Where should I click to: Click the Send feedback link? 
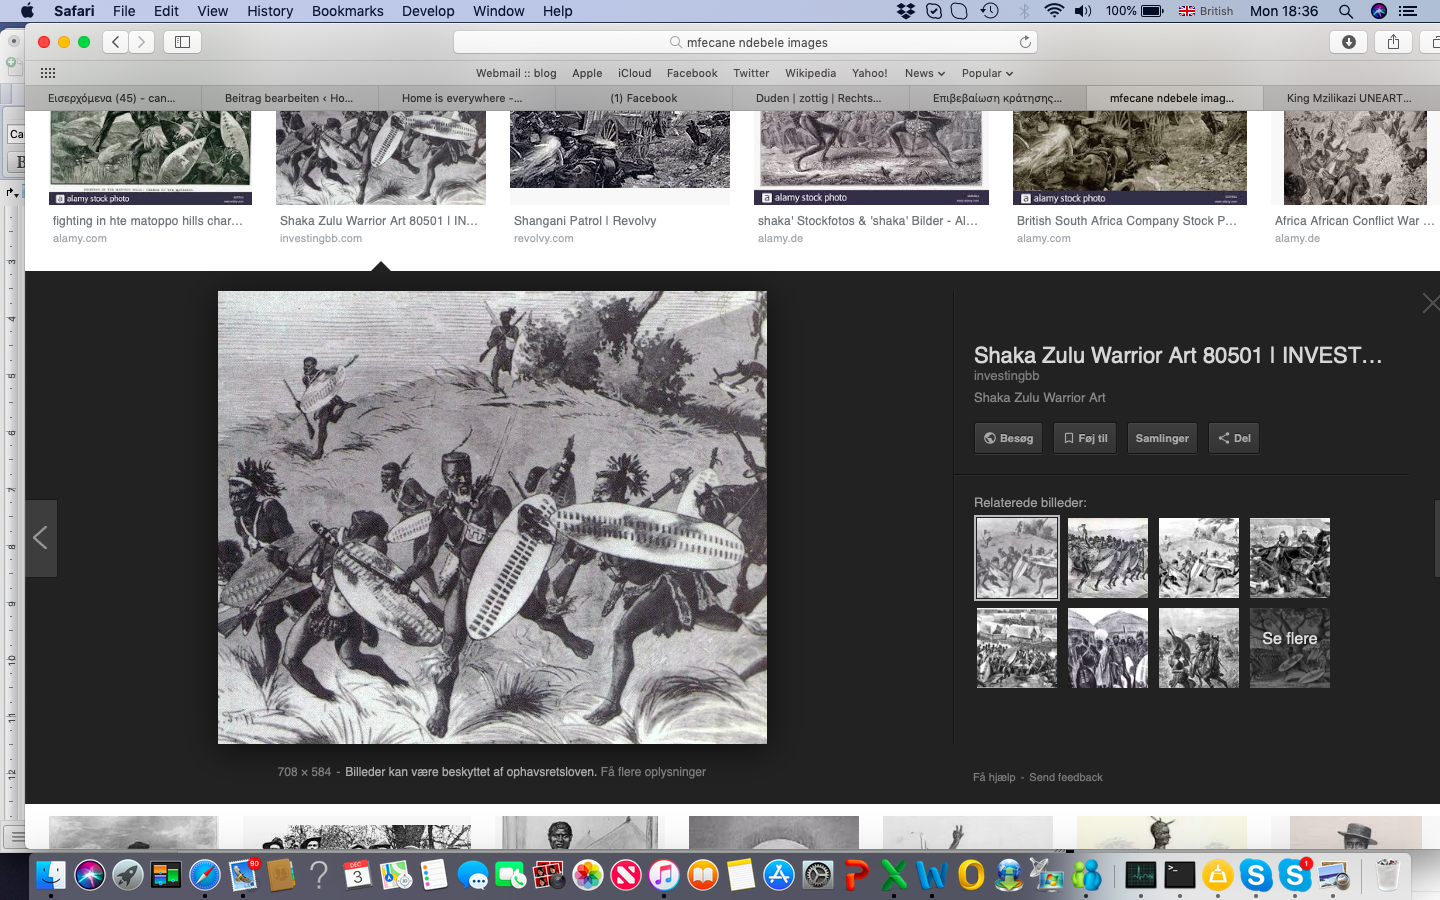pyautogui.click(x=1065, y=777)
